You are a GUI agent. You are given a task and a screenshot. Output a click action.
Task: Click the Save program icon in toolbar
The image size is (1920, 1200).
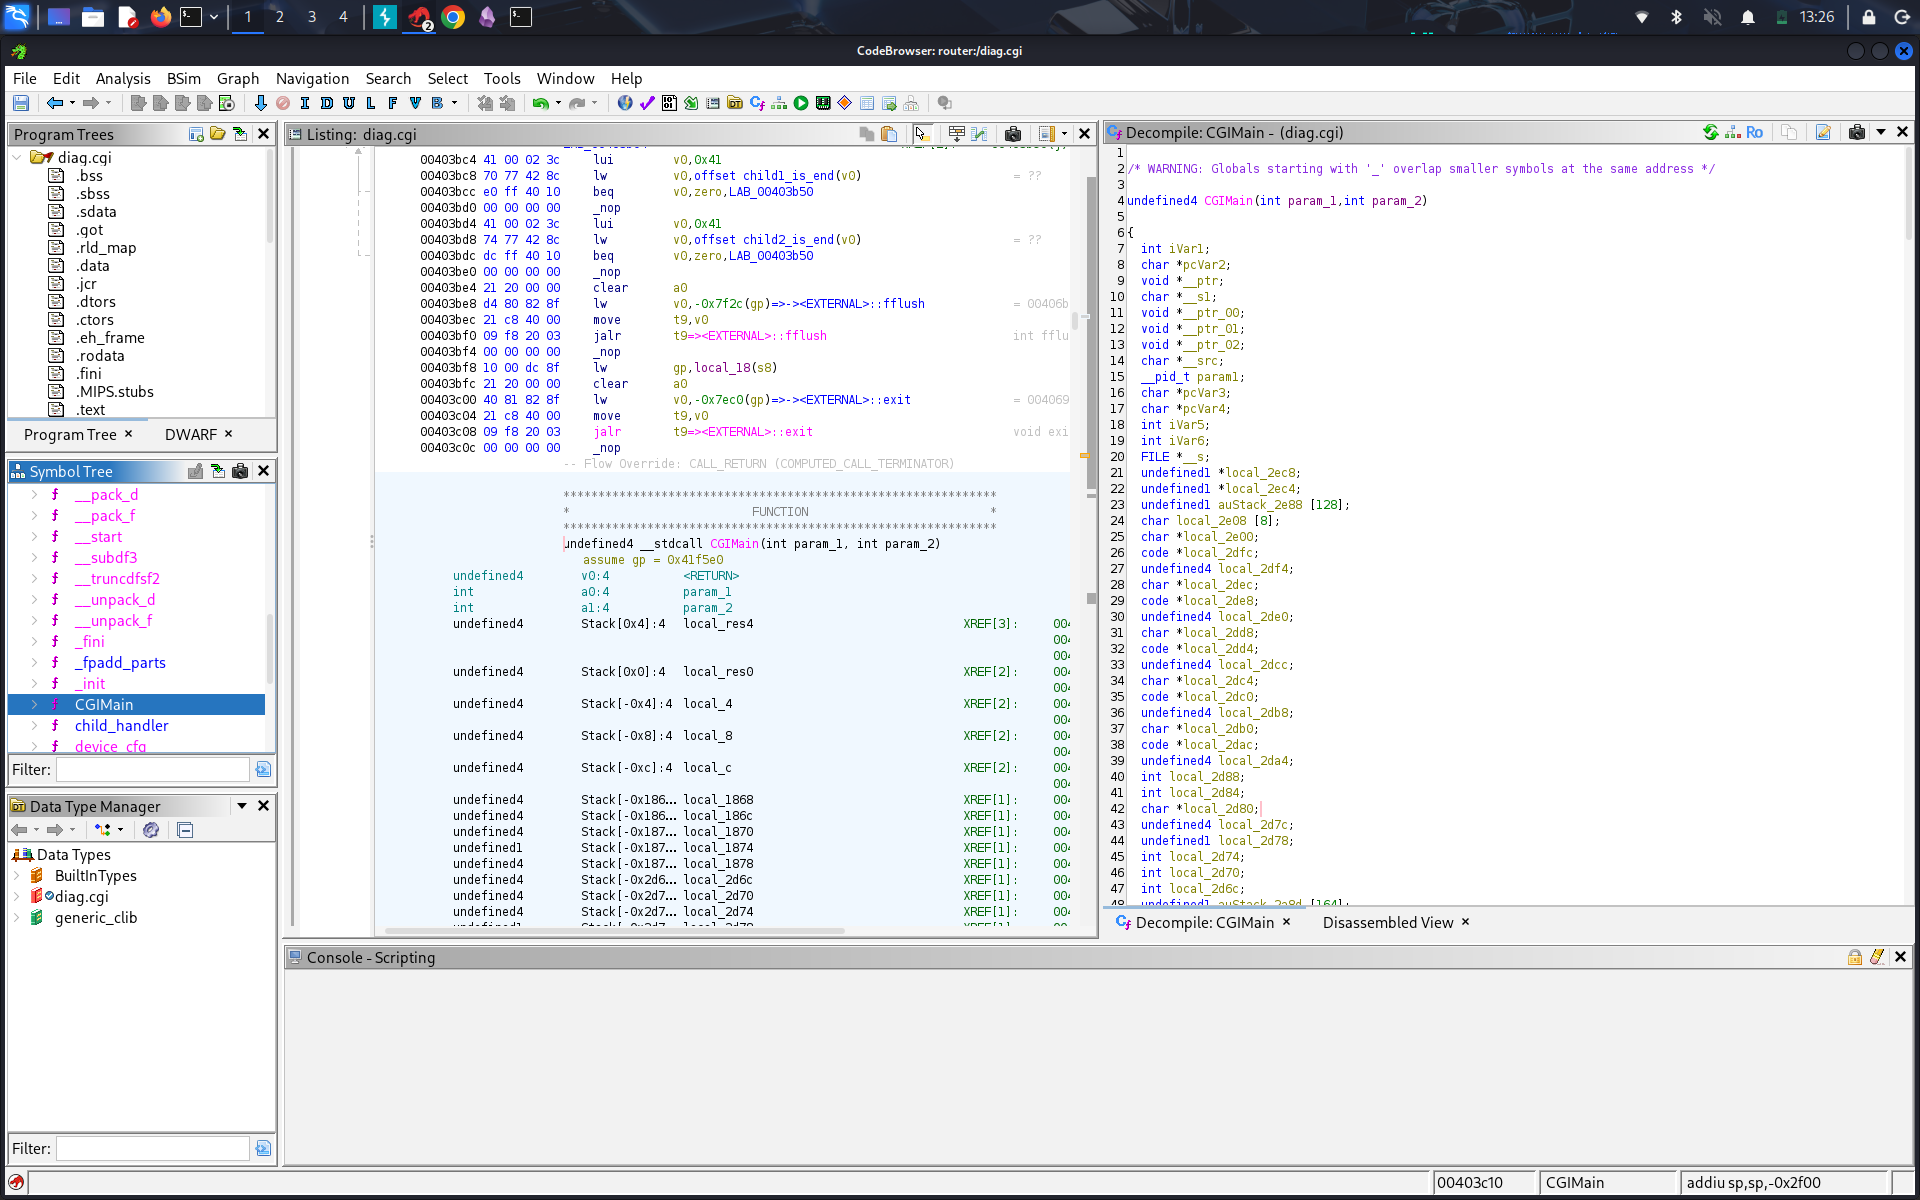[x=20, y=103]
